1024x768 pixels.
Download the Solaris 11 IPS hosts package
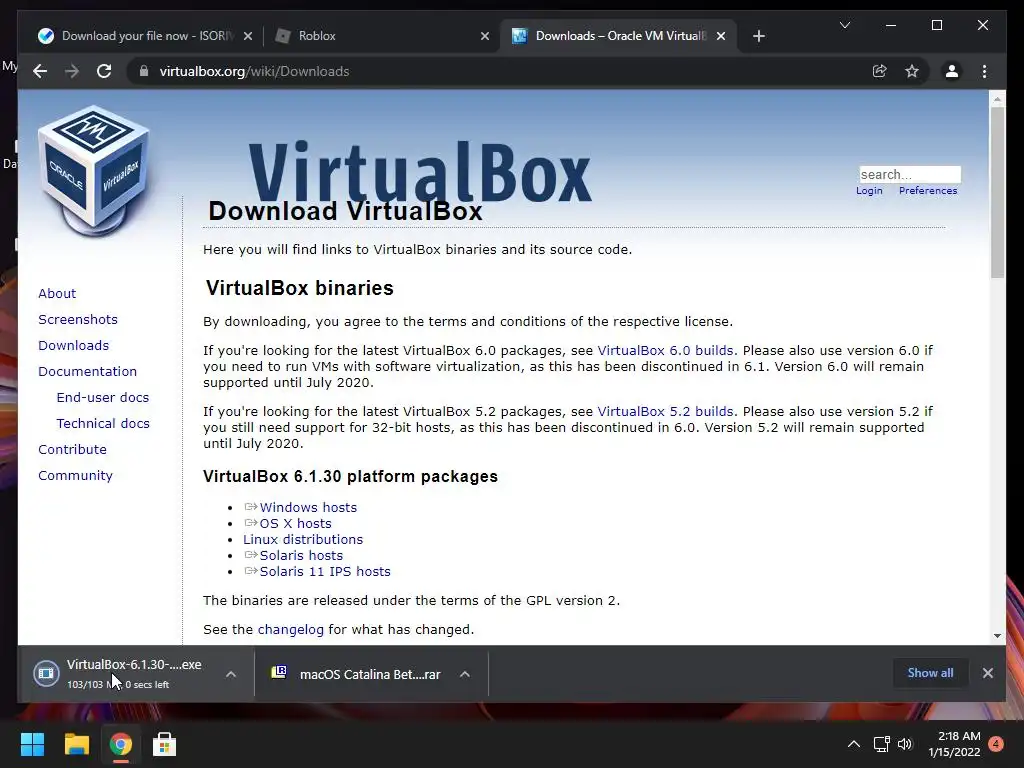[325, 571]
